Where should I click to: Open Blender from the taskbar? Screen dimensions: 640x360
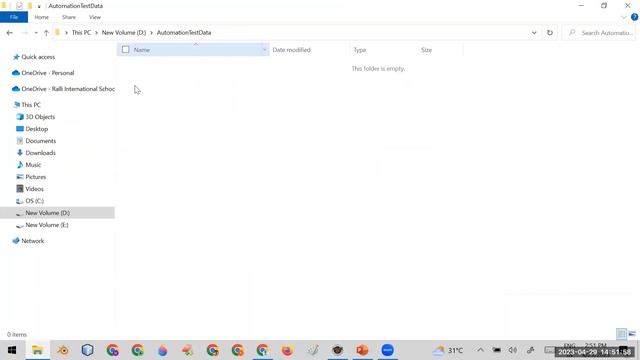[x=63, y=350]
